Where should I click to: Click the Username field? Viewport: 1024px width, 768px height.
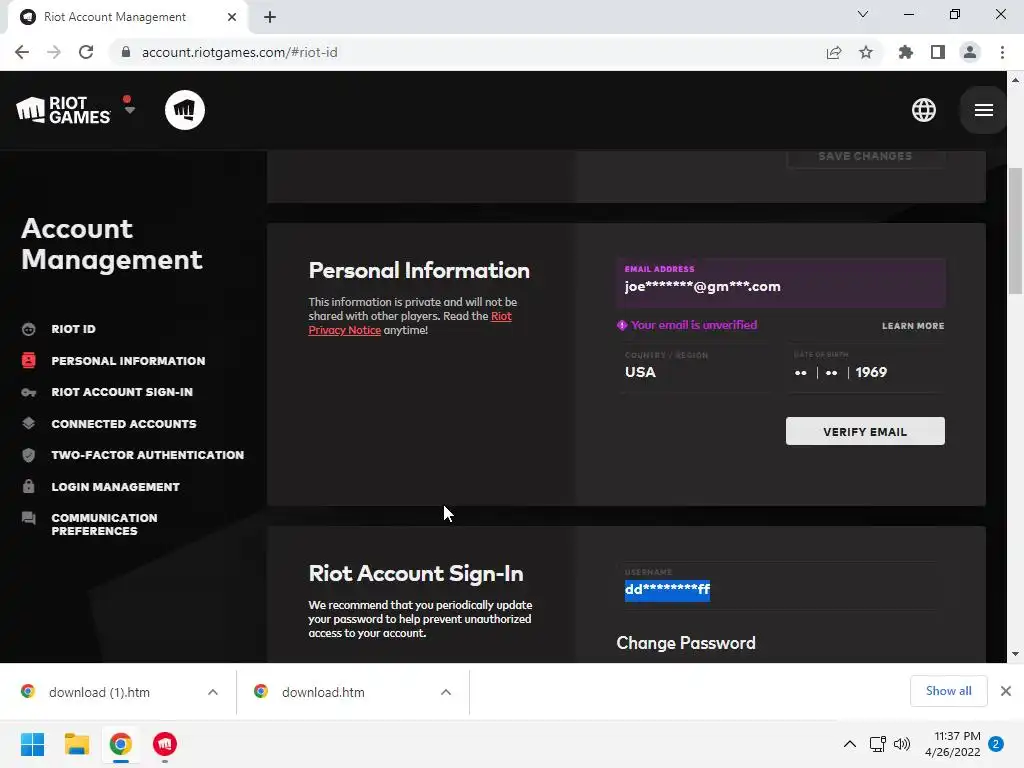[x=780, y=585]
